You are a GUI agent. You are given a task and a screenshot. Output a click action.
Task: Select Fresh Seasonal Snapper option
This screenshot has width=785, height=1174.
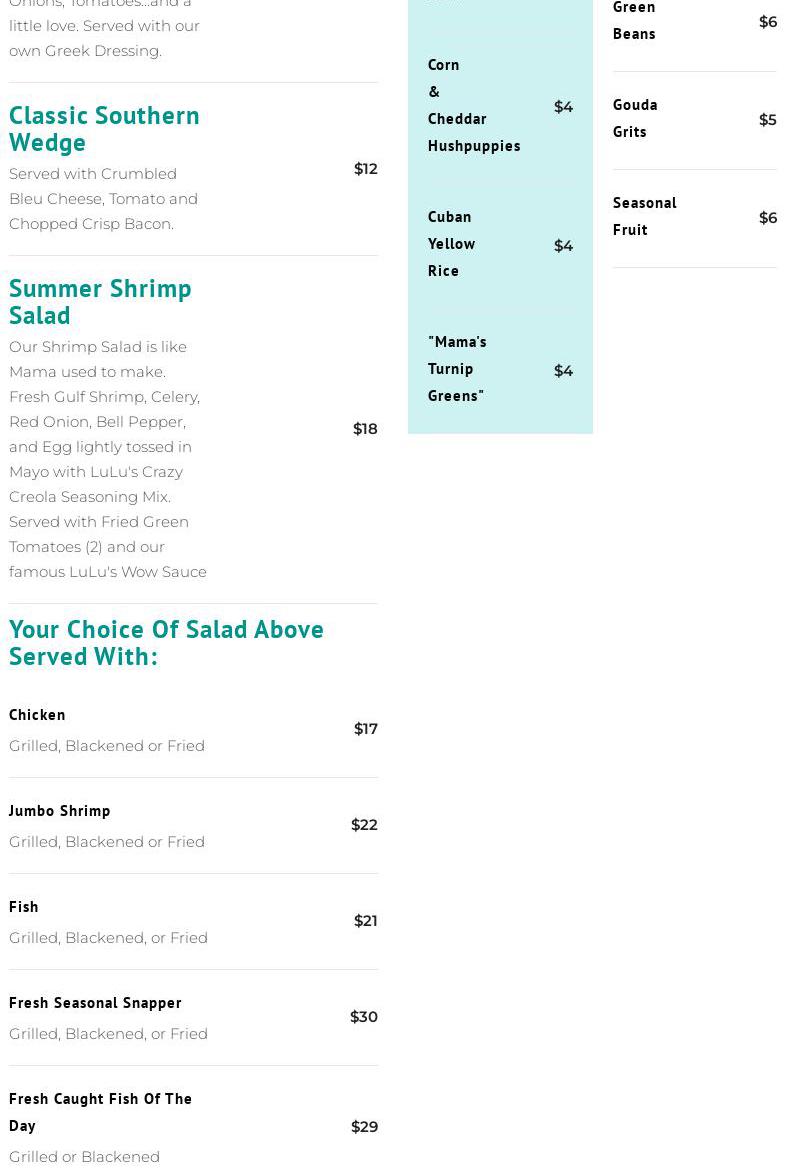(95, 1002)
